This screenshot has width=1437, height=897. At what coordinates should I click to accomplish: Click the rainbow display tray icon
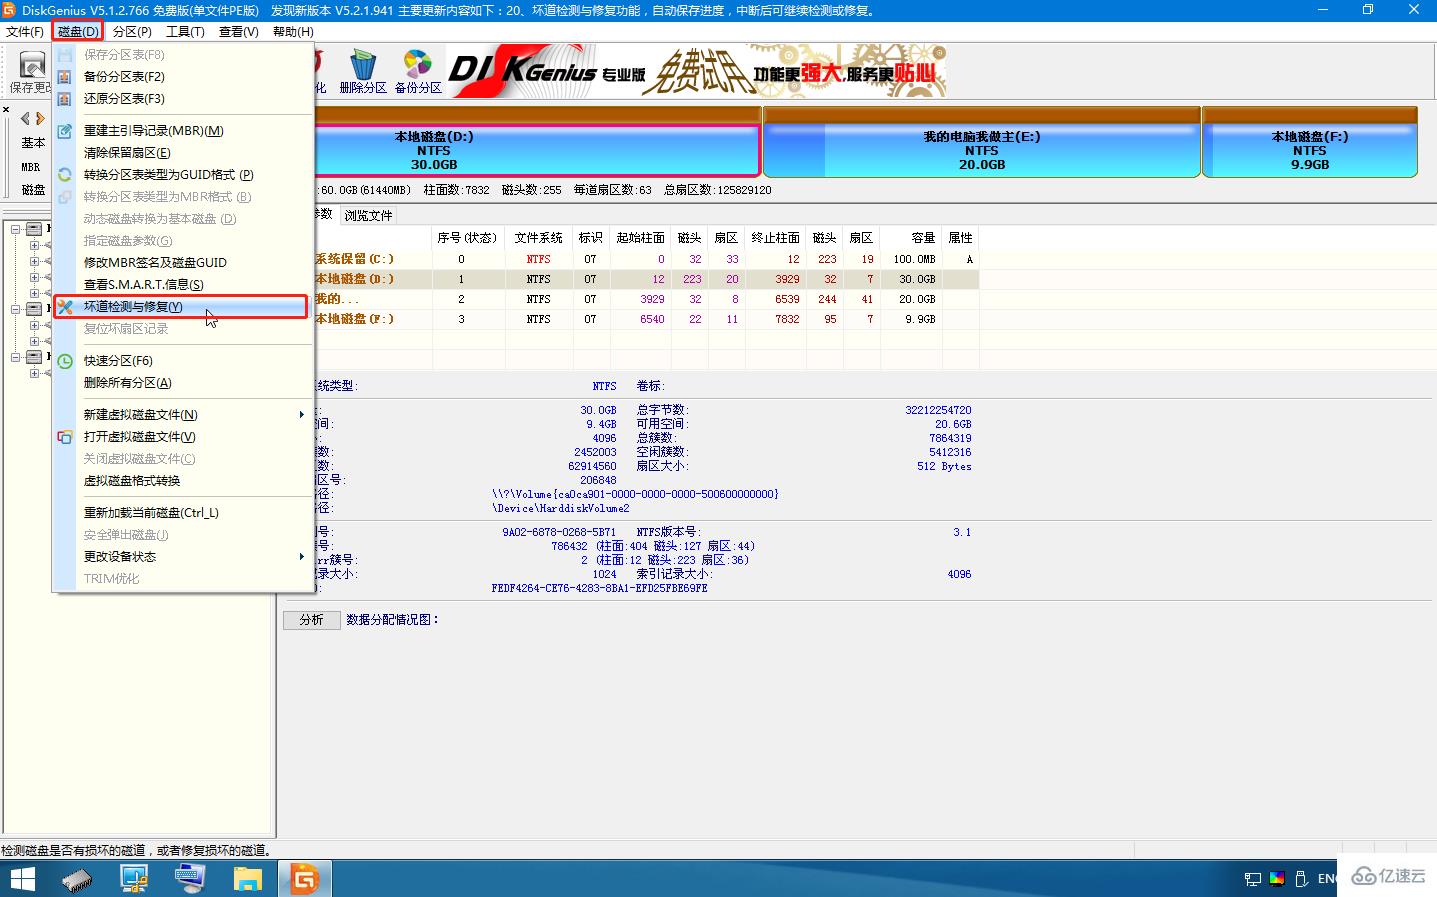[x=1277, y=879]
